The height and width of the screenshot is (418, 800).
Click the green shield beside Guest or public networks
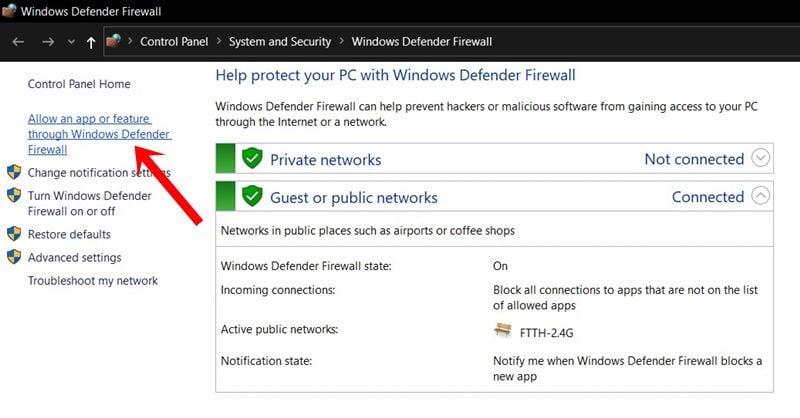(252, 196)
